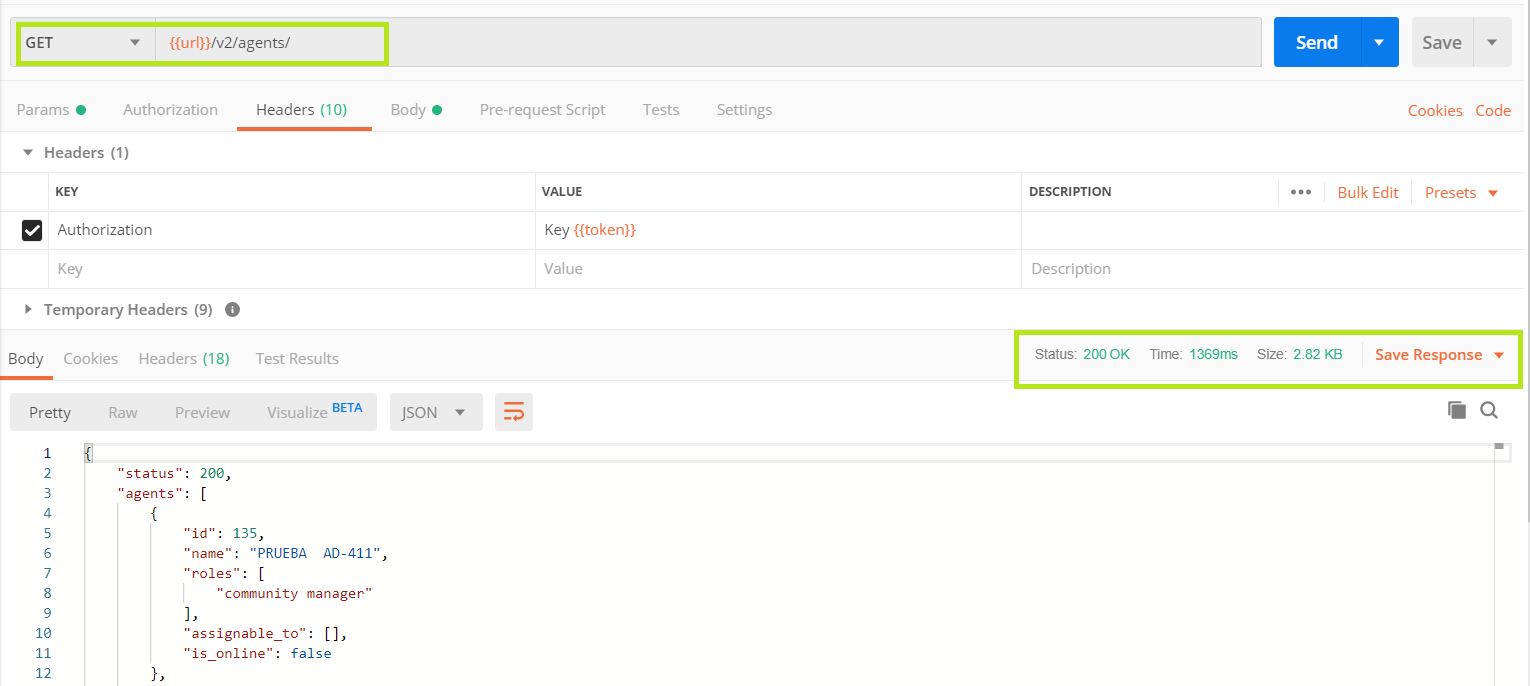Image resolution: width=1530 pixels, height=686 pixels.
Task: Switch to Raw view
Action: [123, 412]
